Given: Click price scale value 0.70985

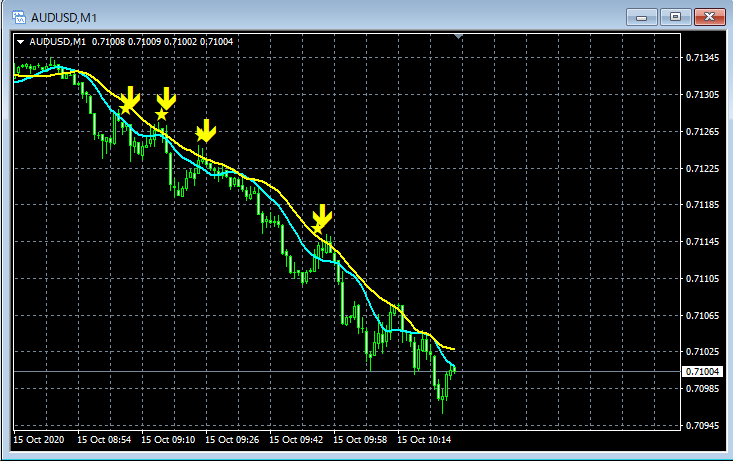Looking at the screenshot, I should (702, 388).
